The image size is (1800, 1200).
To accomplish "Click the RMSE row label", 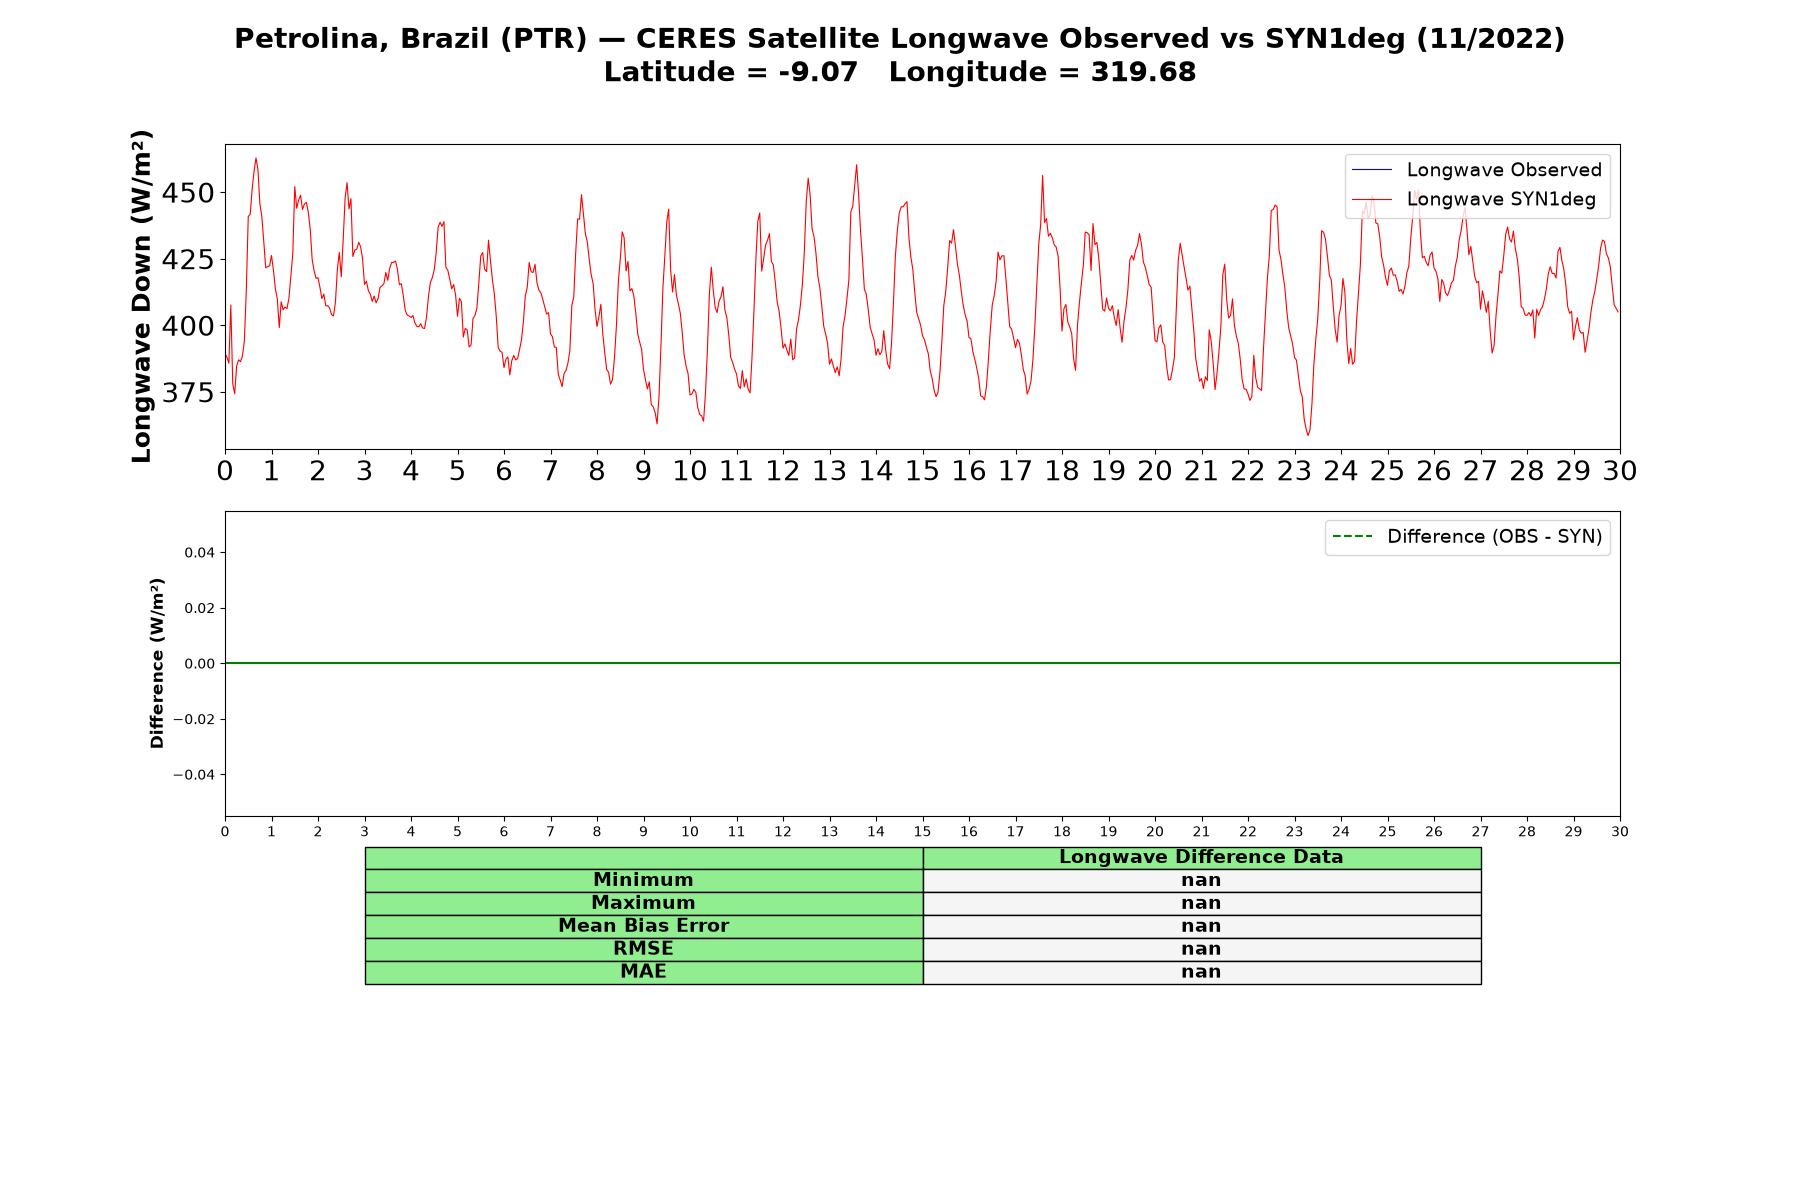I will click(643, 949).
